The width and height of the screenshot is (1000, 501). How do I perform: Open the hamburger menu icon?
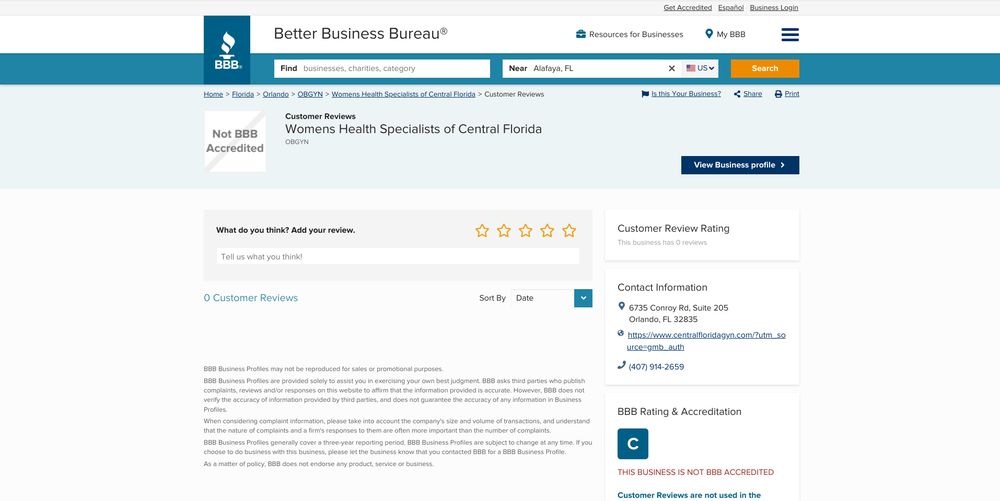(790, 34)
